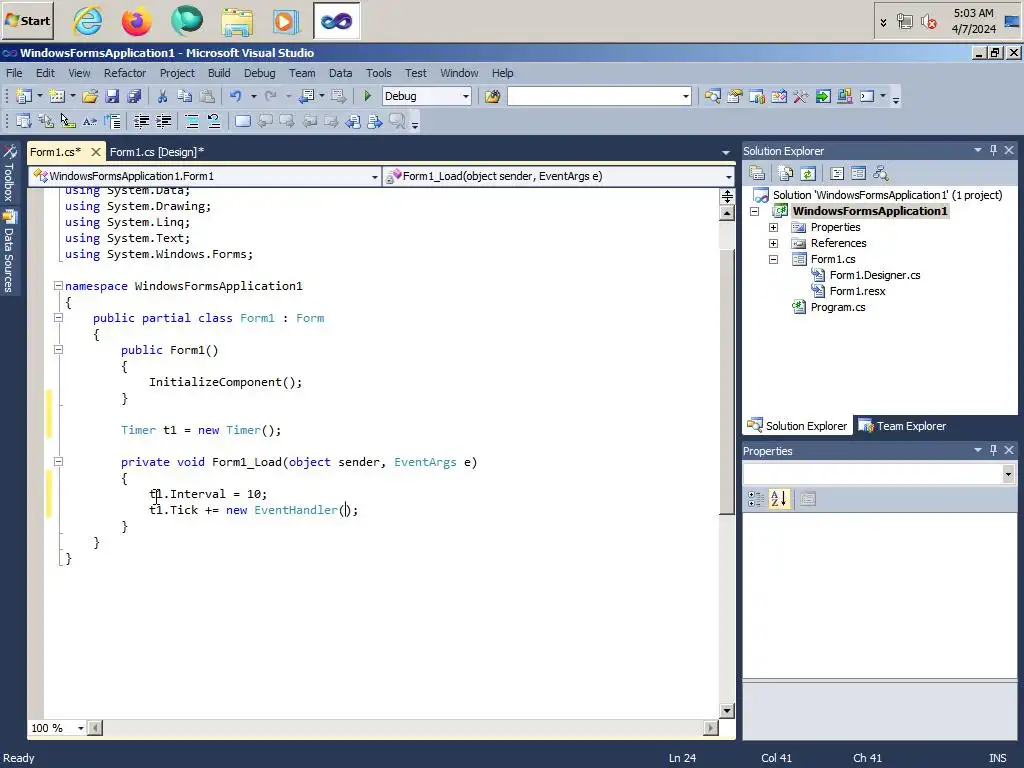
Task: Click View Code in Solution Explorer toolbar
Action: click(x=837, y=174)
